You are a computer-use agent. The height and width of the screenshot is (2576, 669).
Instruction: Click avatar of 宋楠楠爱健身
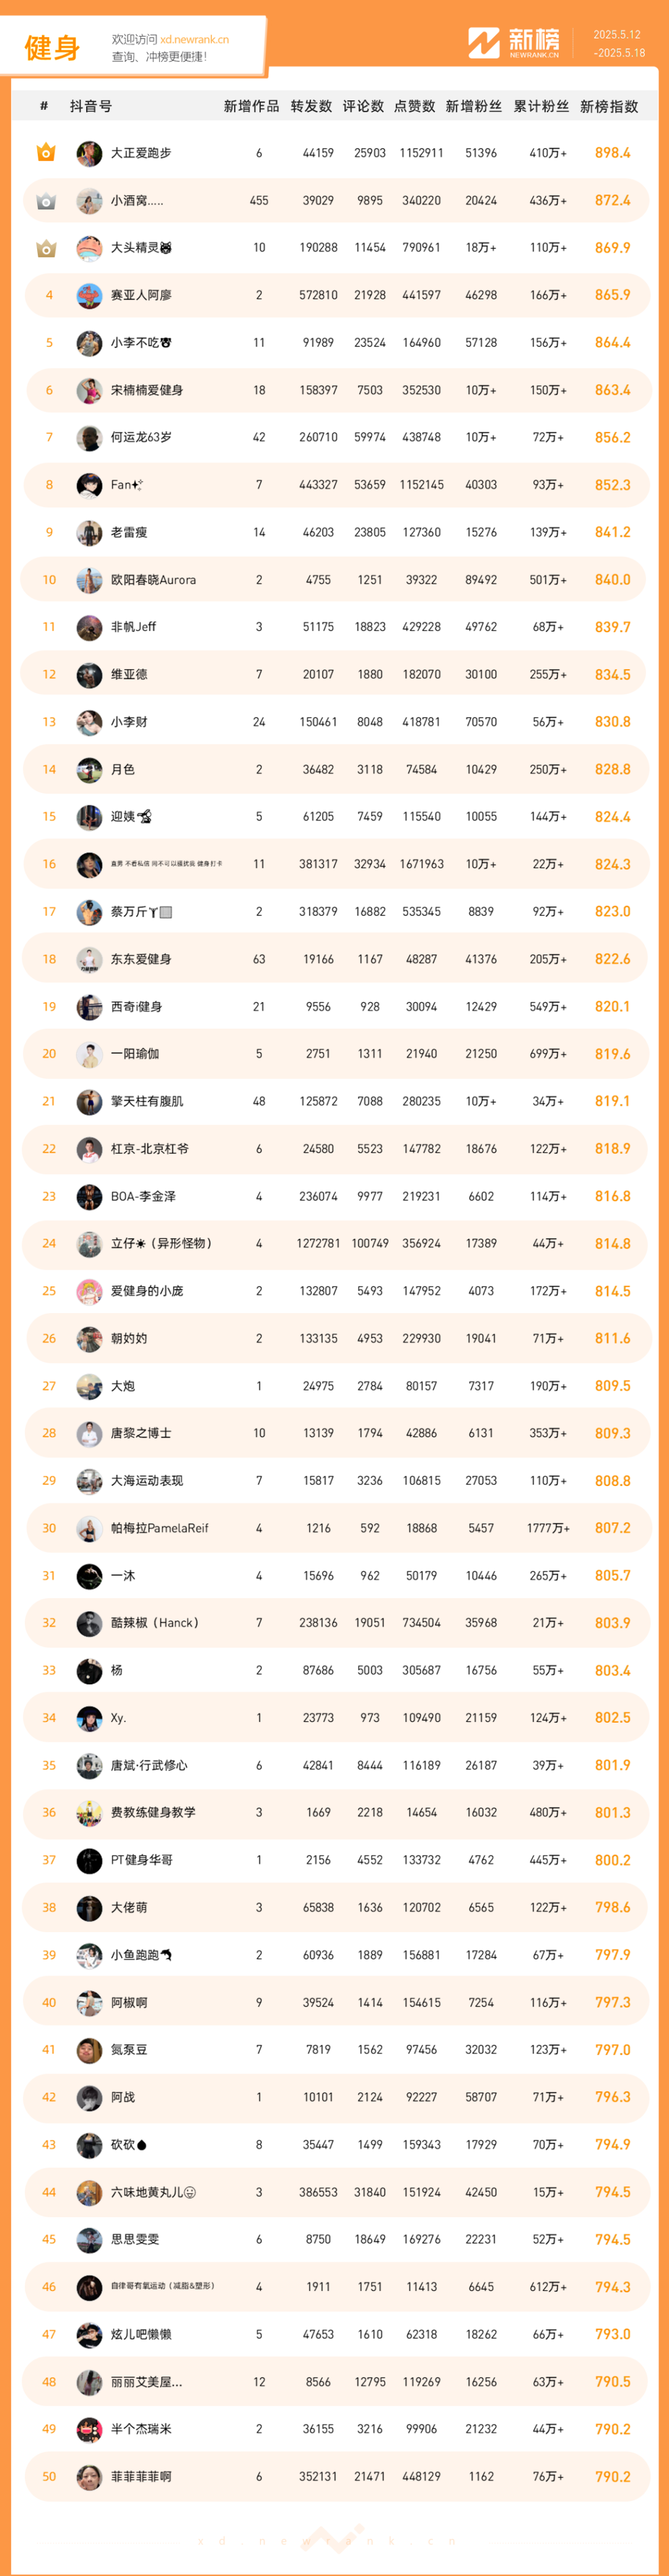(89, 390)
